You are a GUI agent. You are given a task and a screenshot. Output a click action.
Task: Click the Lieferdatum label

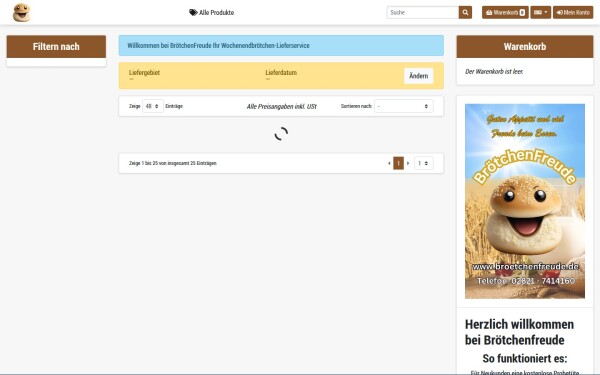pyautogui.click(x=281, y=72)
